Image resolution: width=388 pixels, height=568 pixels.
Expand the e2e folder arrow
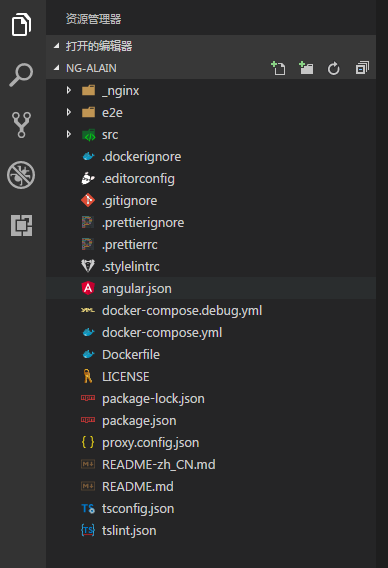point(69,112)
